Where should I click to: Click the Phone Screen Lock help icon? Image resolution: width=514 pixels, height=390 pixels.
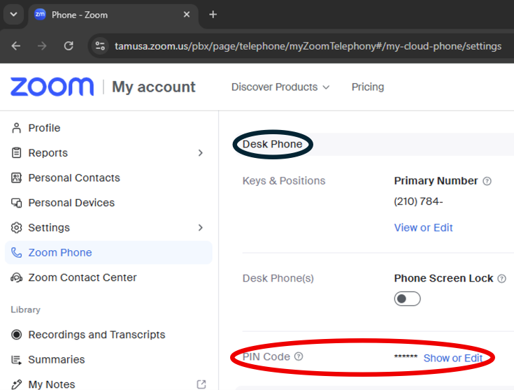pyautogui.click(x=502, y=278)
